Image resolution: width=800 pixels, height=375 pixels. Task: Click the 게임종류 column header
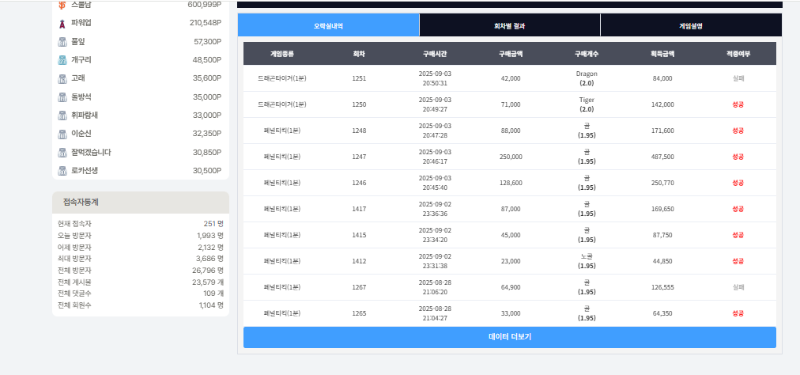(x=282, y=54)
